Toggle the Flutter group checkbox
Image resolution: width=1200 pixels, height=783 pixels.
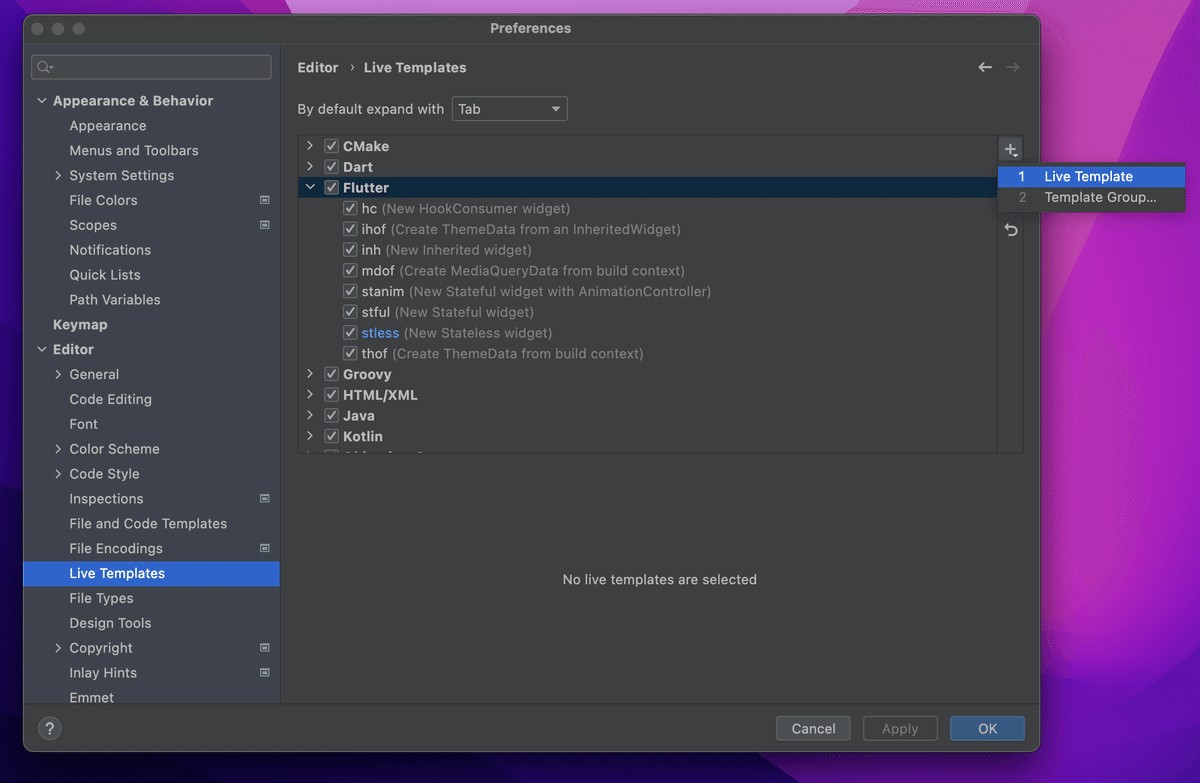pos(332,188)
